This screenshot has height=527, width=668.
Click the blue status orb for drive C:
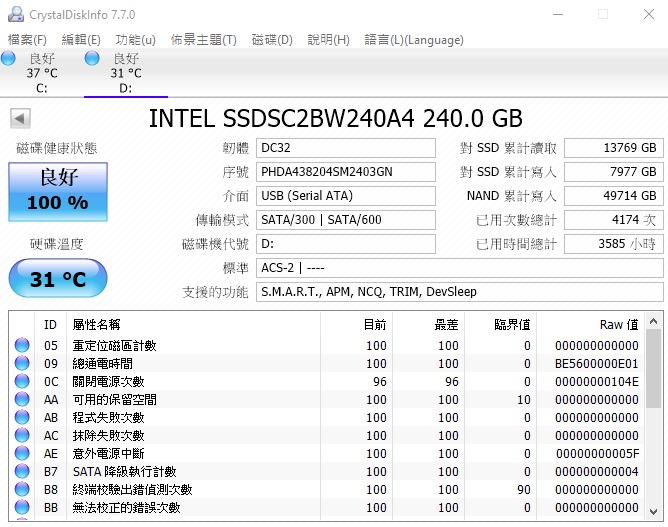[x=8, y=58]
